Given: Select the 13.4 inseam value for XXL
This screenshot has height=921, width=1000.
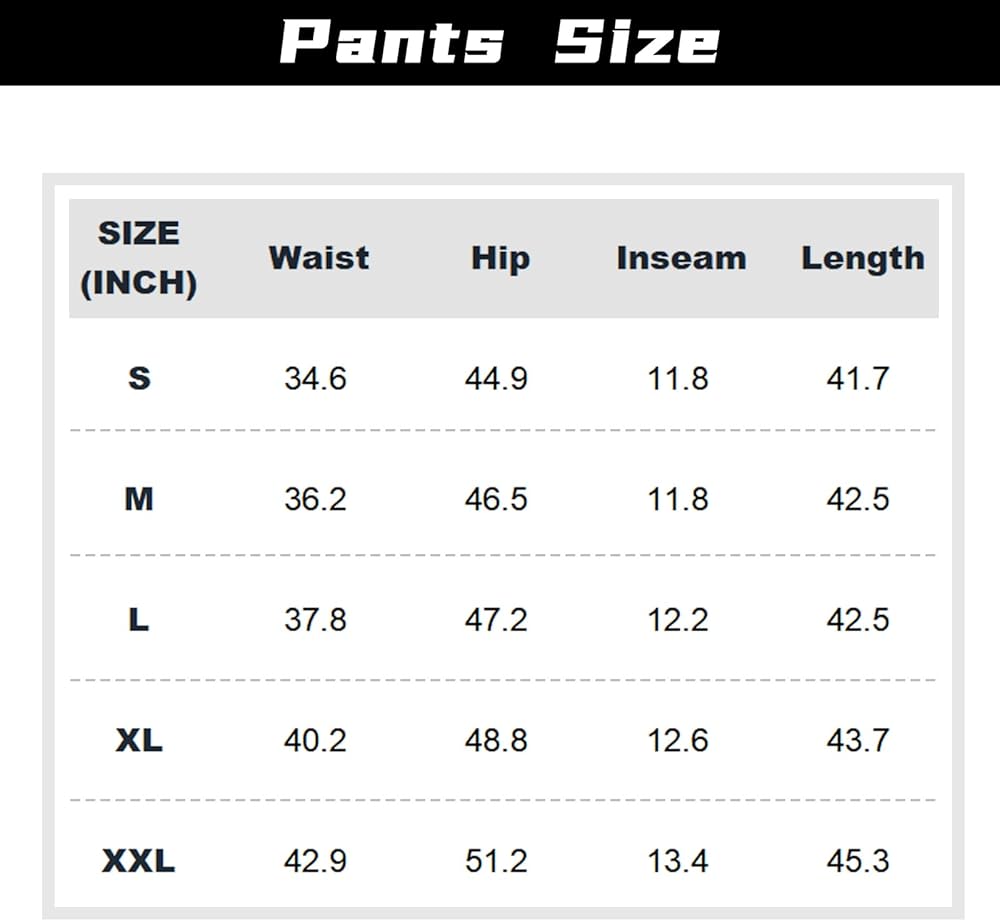Looking at the screenshot, I should tap(678, 861).
